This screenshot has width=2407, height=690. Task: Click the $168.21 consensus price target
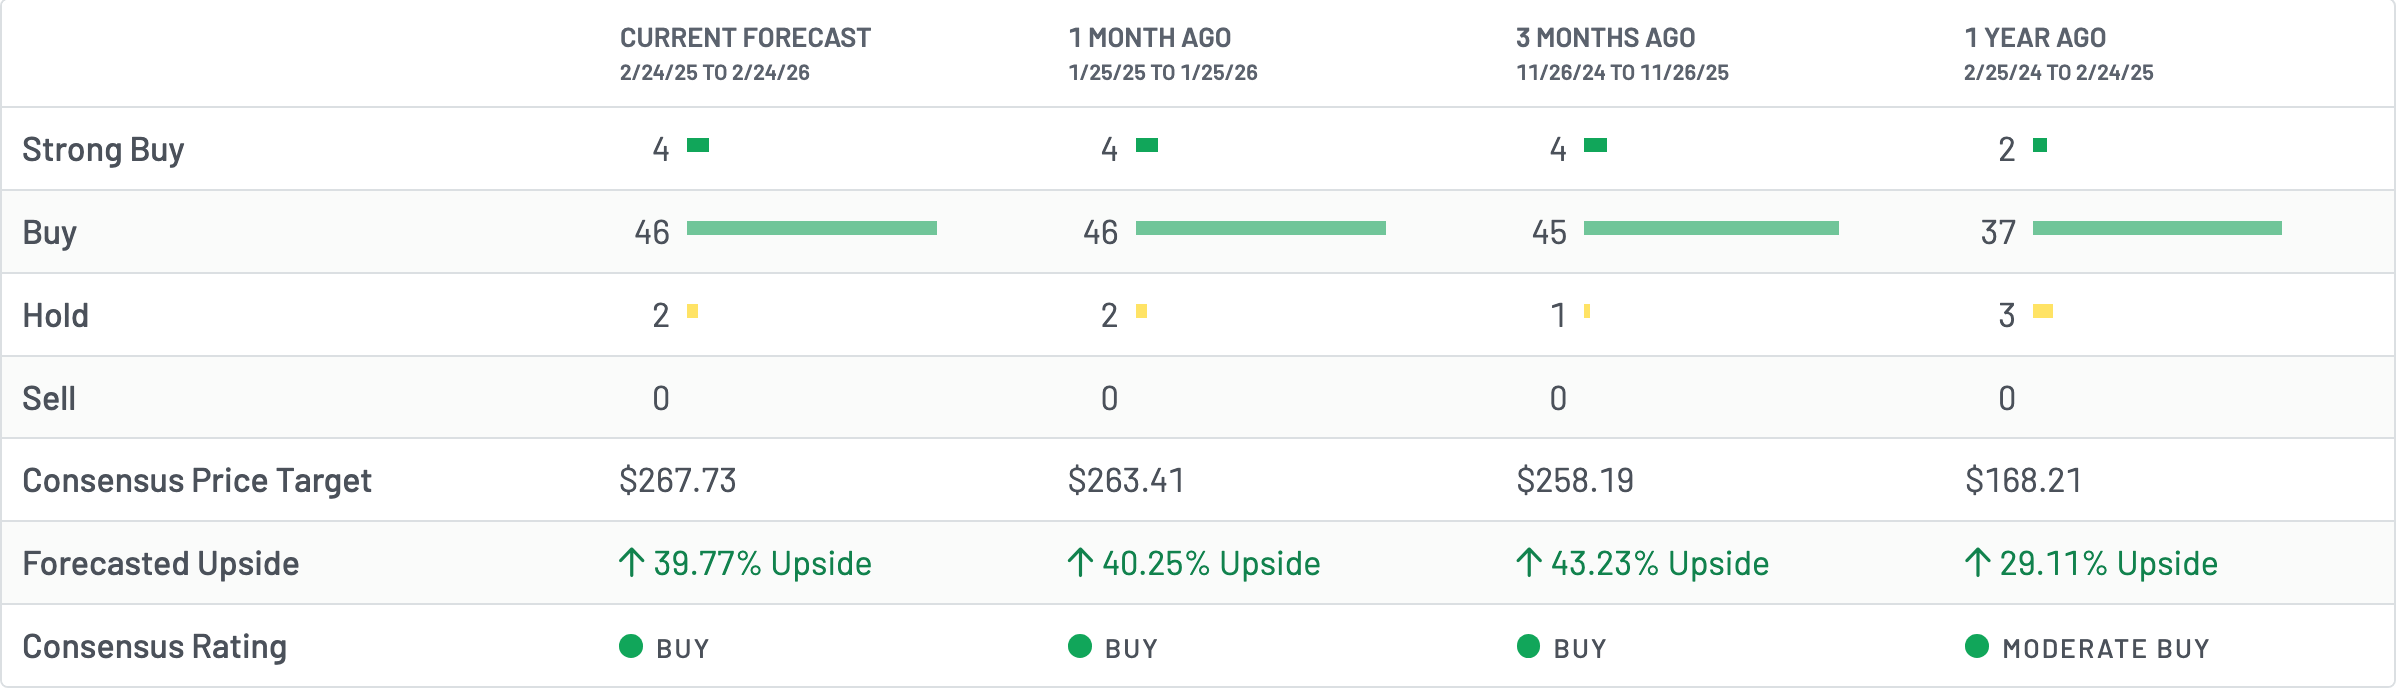(x=2023, y=481)
